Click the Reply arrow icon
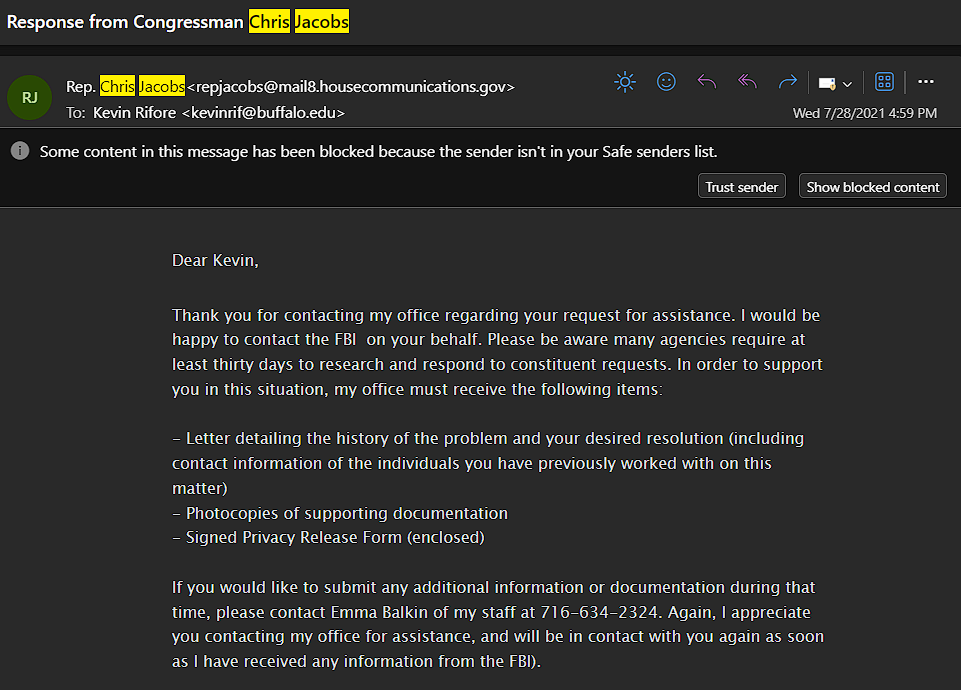The width and height of the screenshot is (961, 690). coord(707,83)
